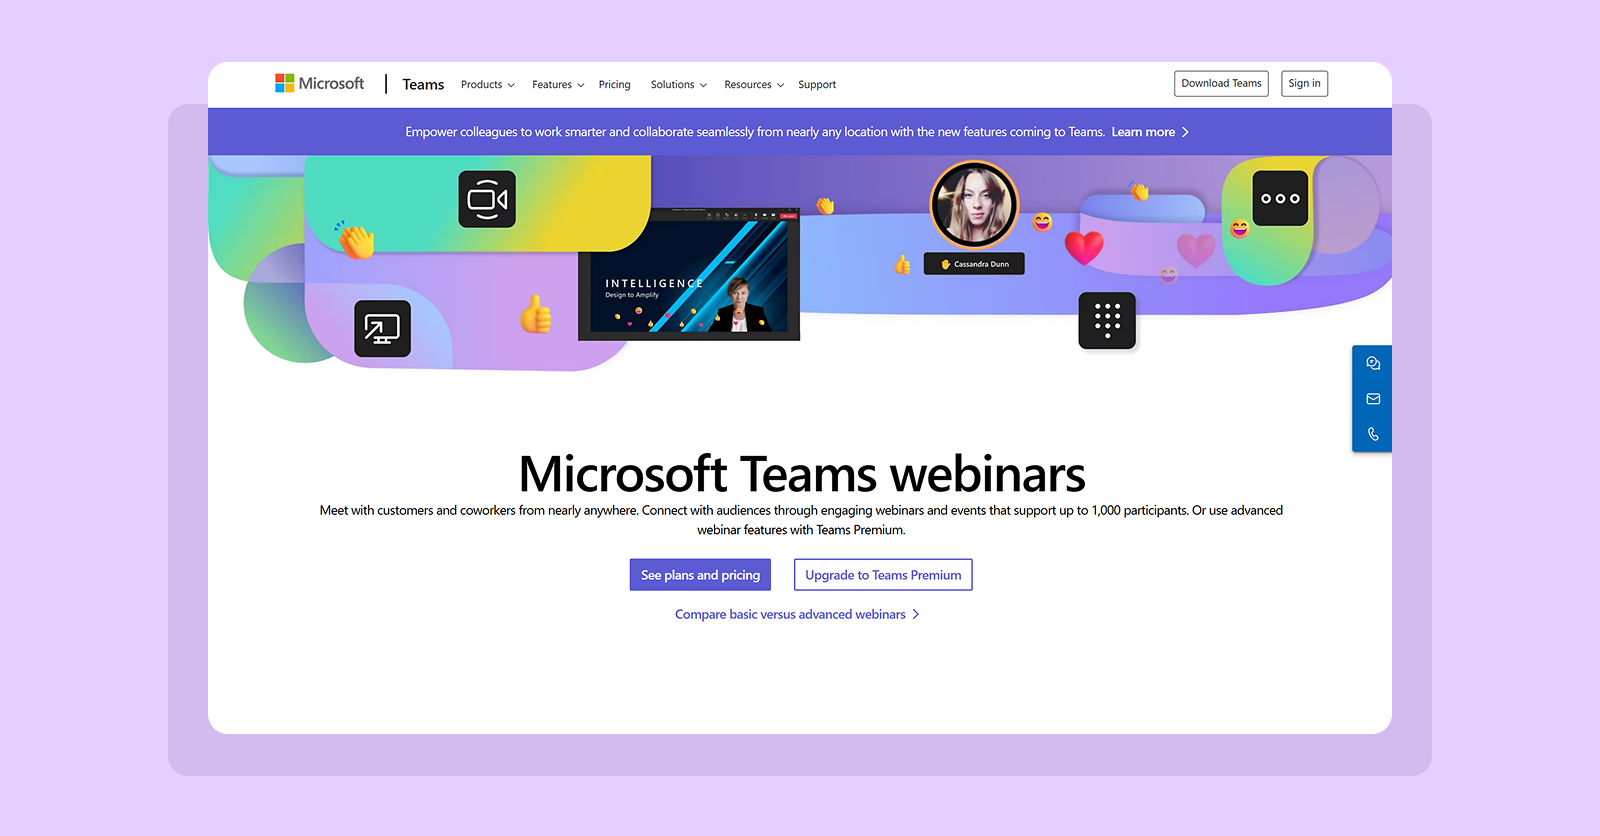Click the Microsoft logo
1600x836 pixels.
(320, 84)
